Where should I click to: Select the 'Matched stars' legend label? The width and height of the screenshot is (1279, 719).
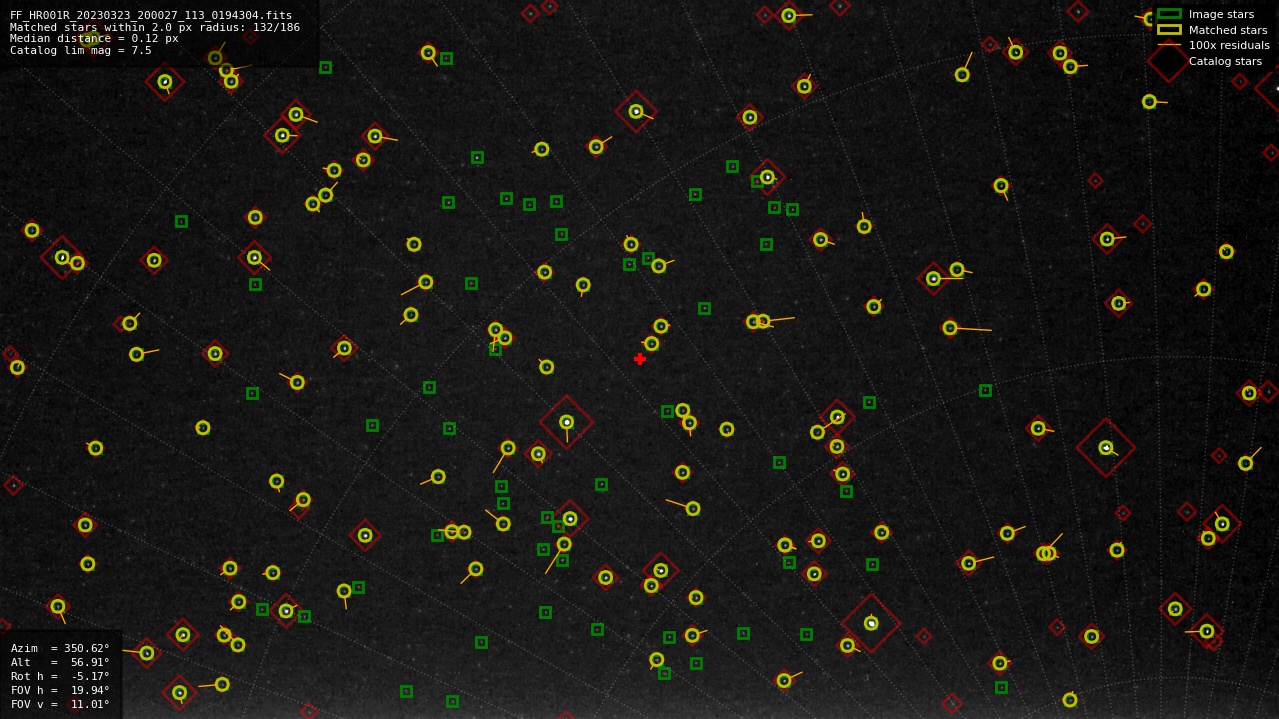tap(1228, 30)
